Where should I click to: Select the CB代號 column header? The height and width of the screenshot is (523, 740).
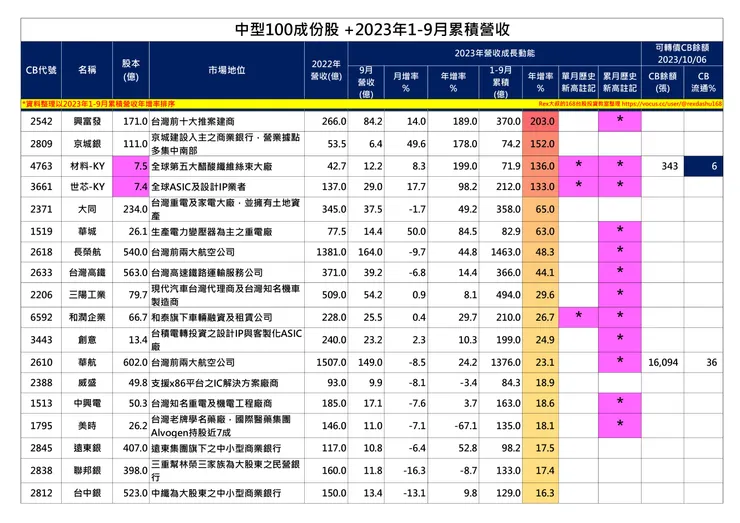pyautogui.click(x=41, y=70)
